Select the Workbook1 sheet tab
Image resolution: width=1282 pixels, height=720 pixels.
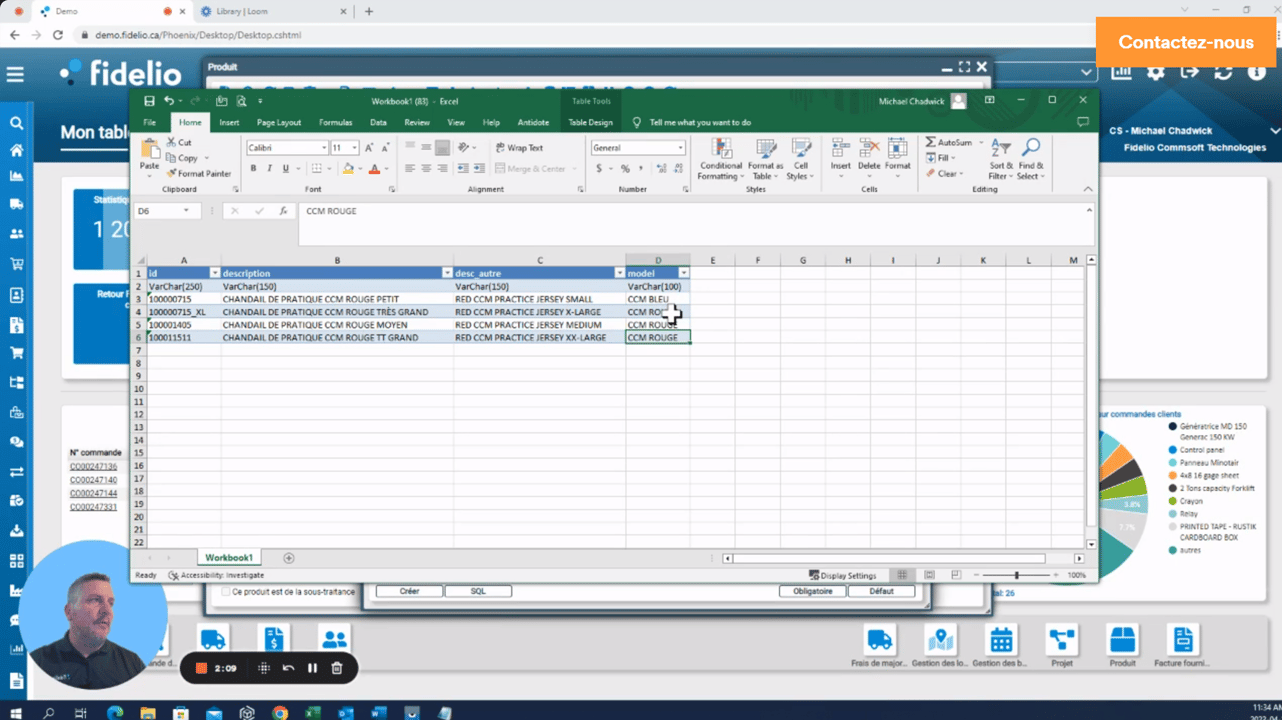[x=229, y=558]
